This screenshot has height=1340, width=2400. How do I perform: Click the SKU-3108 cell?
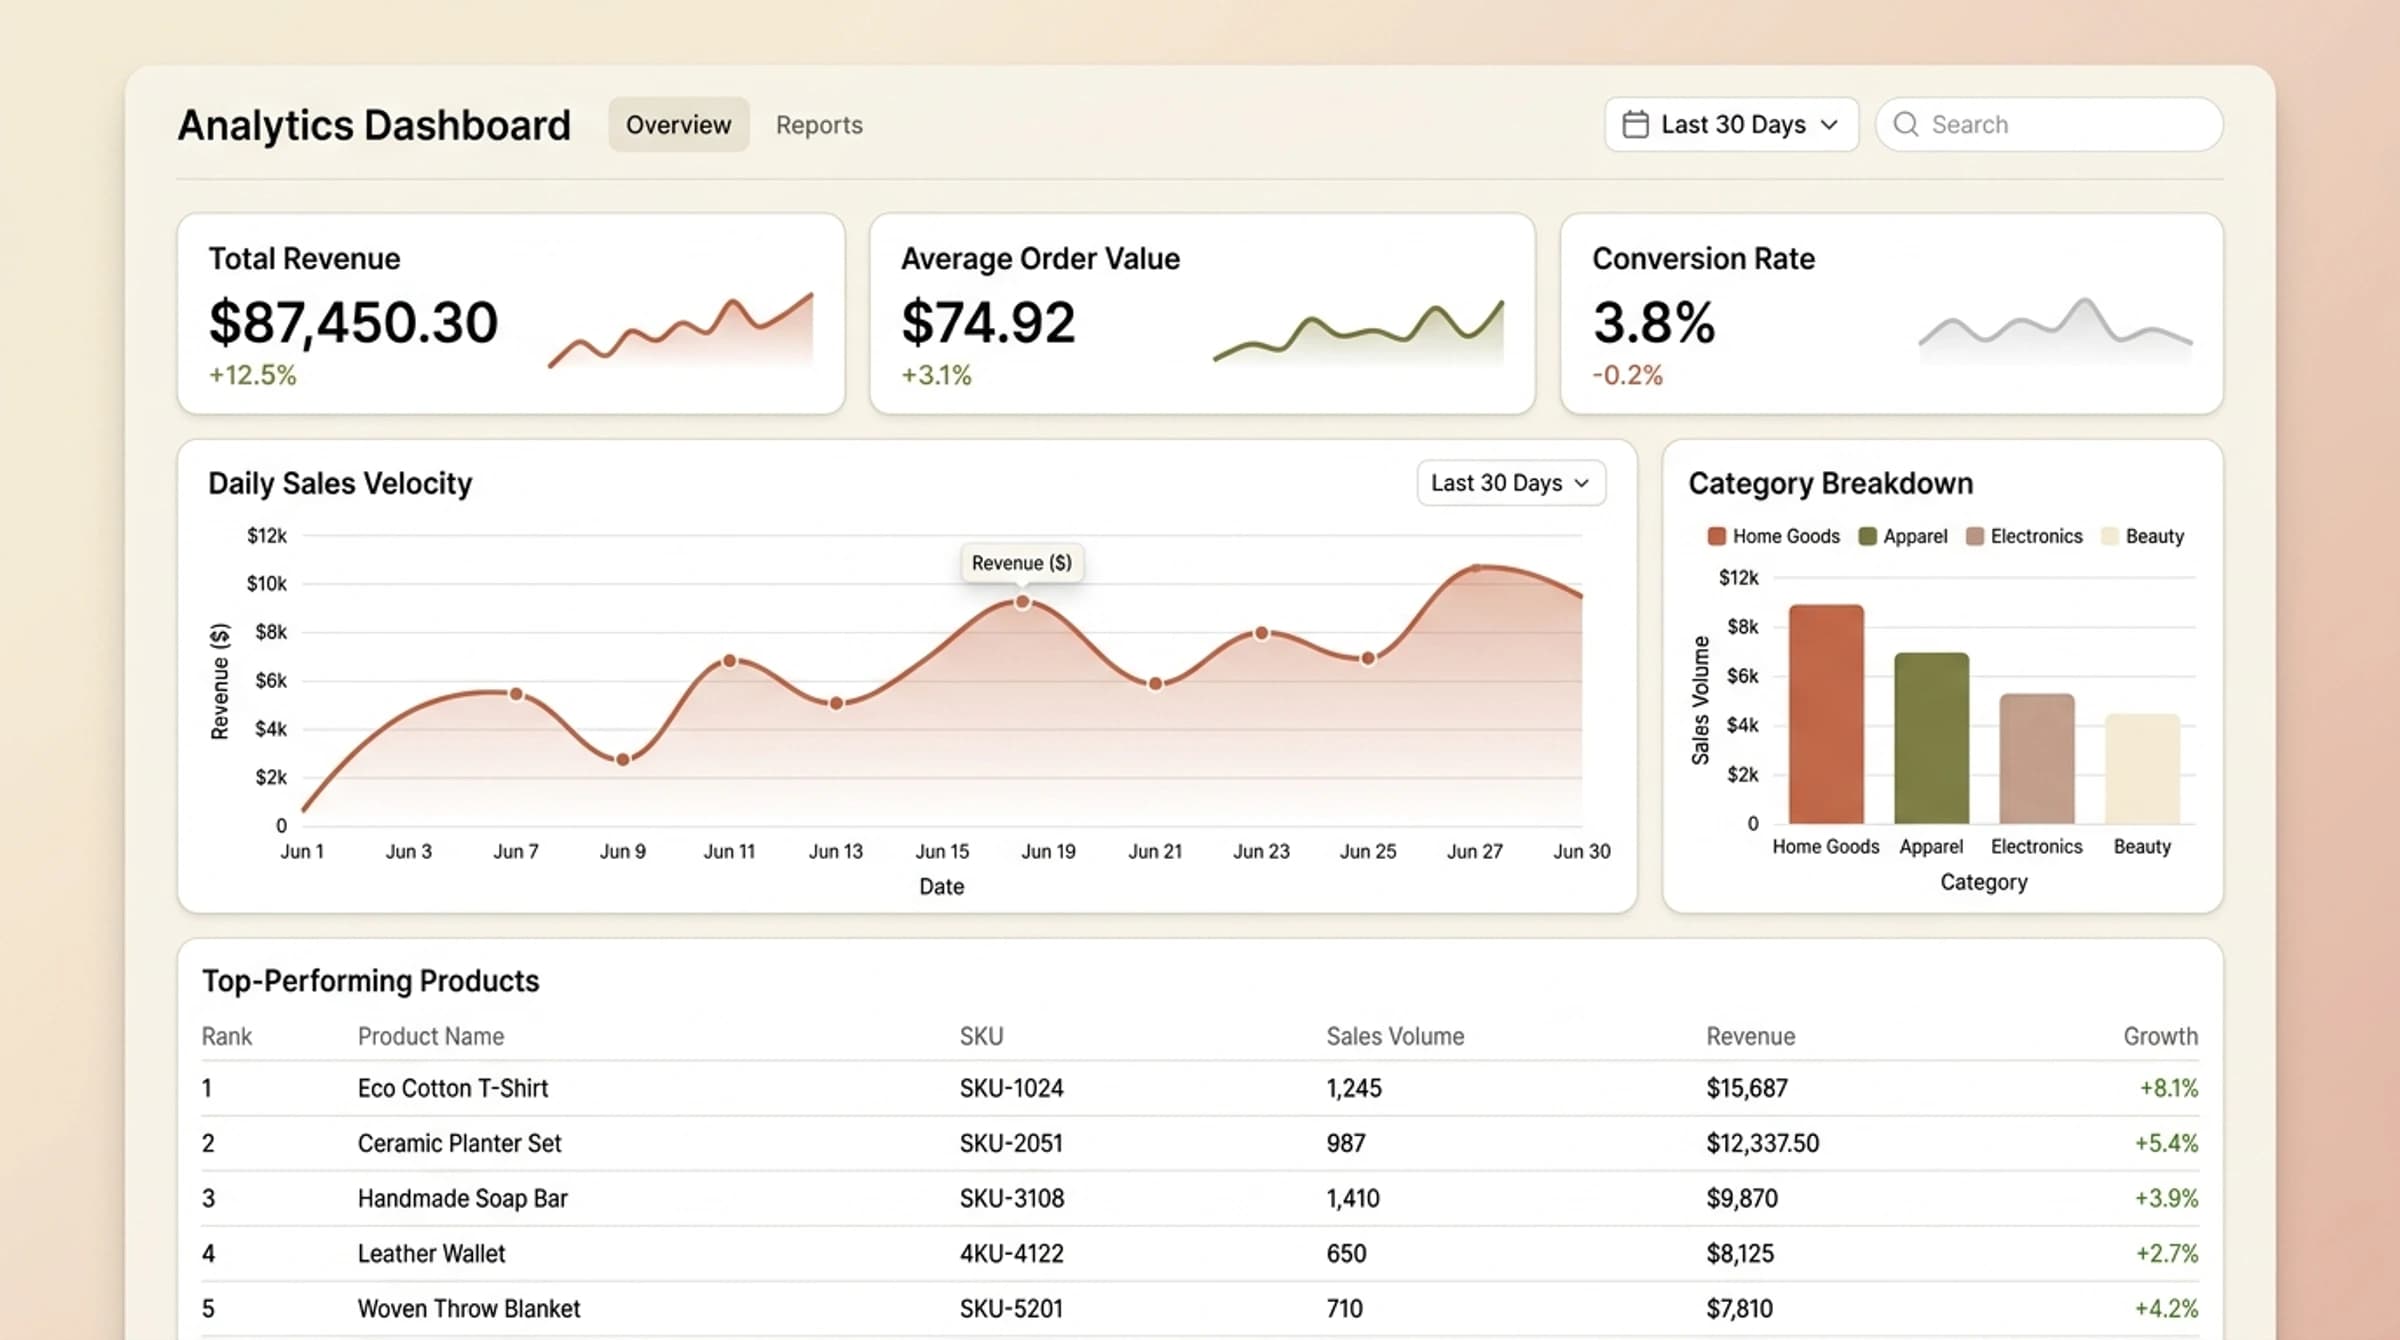point(1012,1198)
